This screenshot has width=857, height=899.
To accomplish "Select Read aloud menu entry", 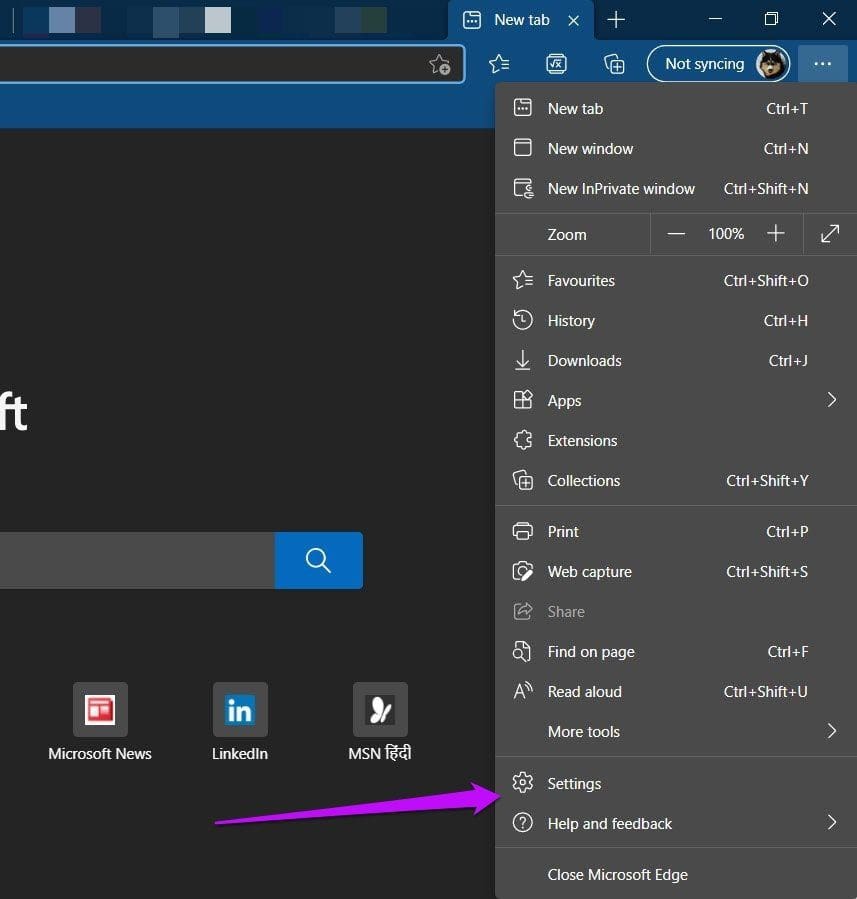I will (x=676, y=692).
